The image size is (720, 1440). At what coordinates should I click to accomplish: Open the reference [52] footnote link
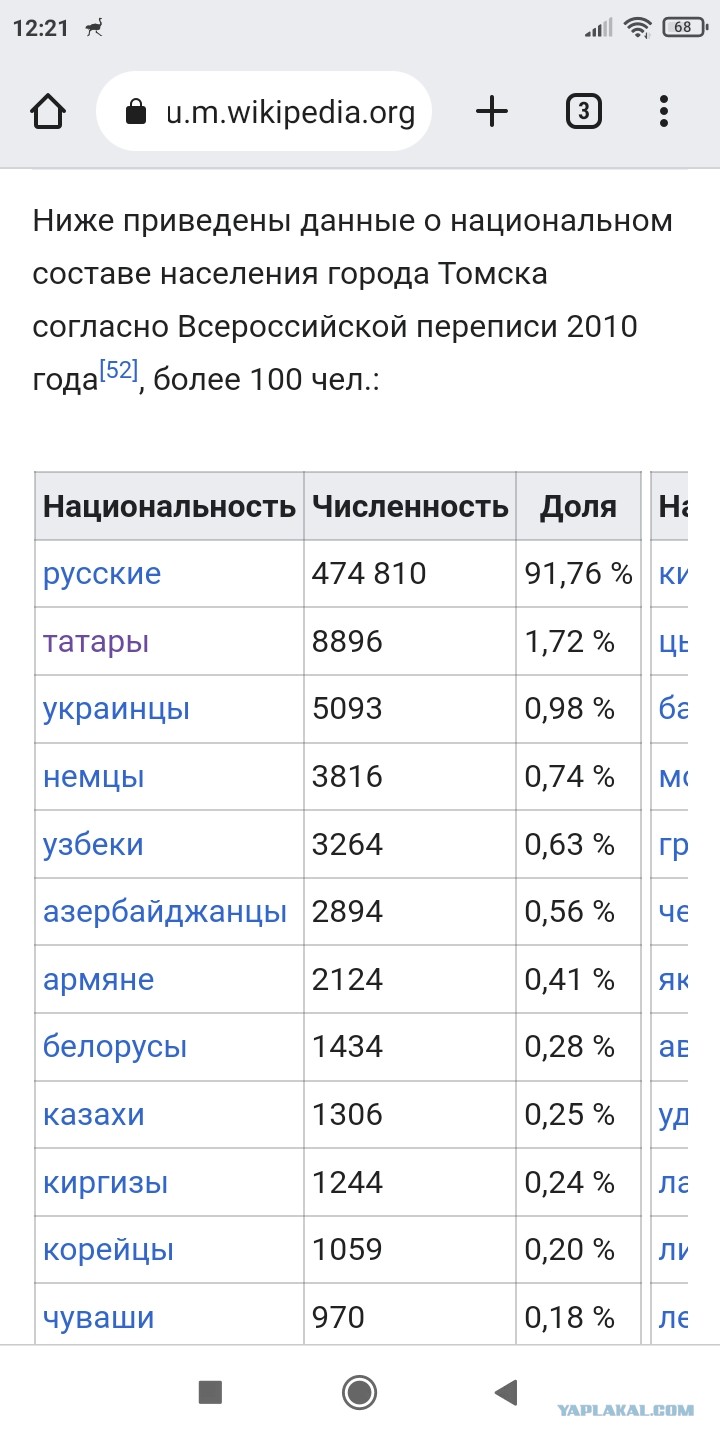119,372
